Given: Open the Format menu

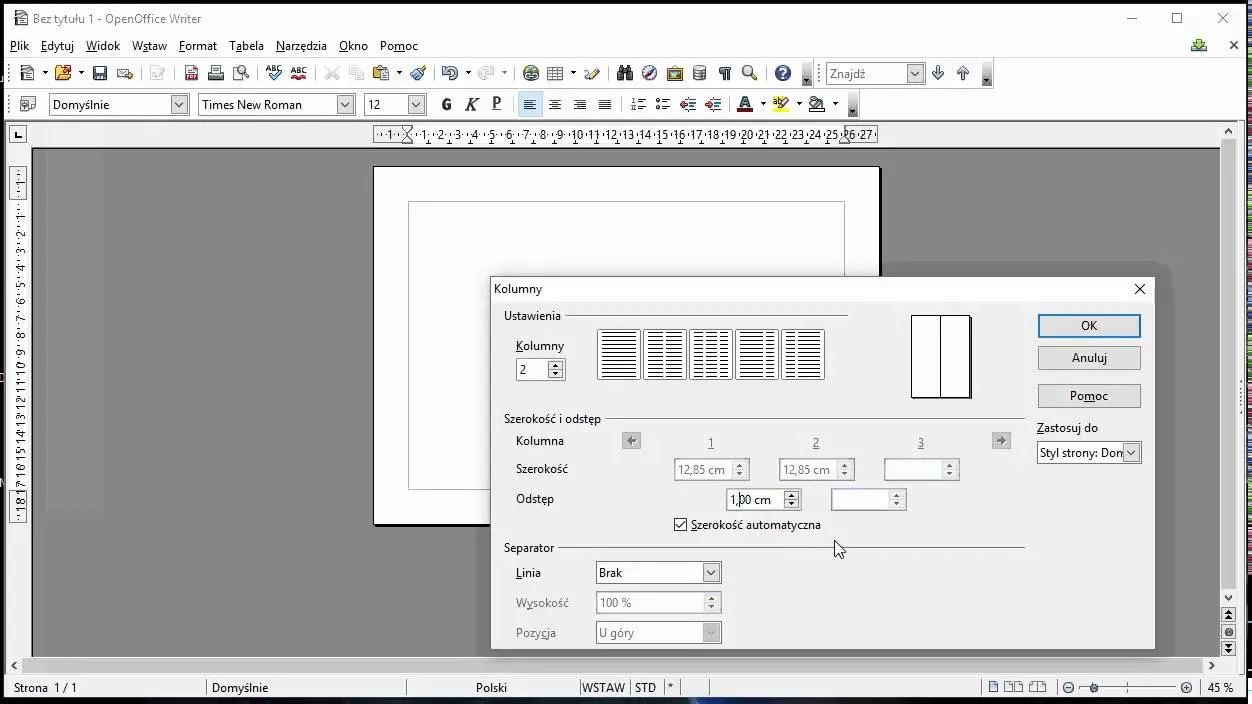Looking at the screenshot, I should point(198,46).
